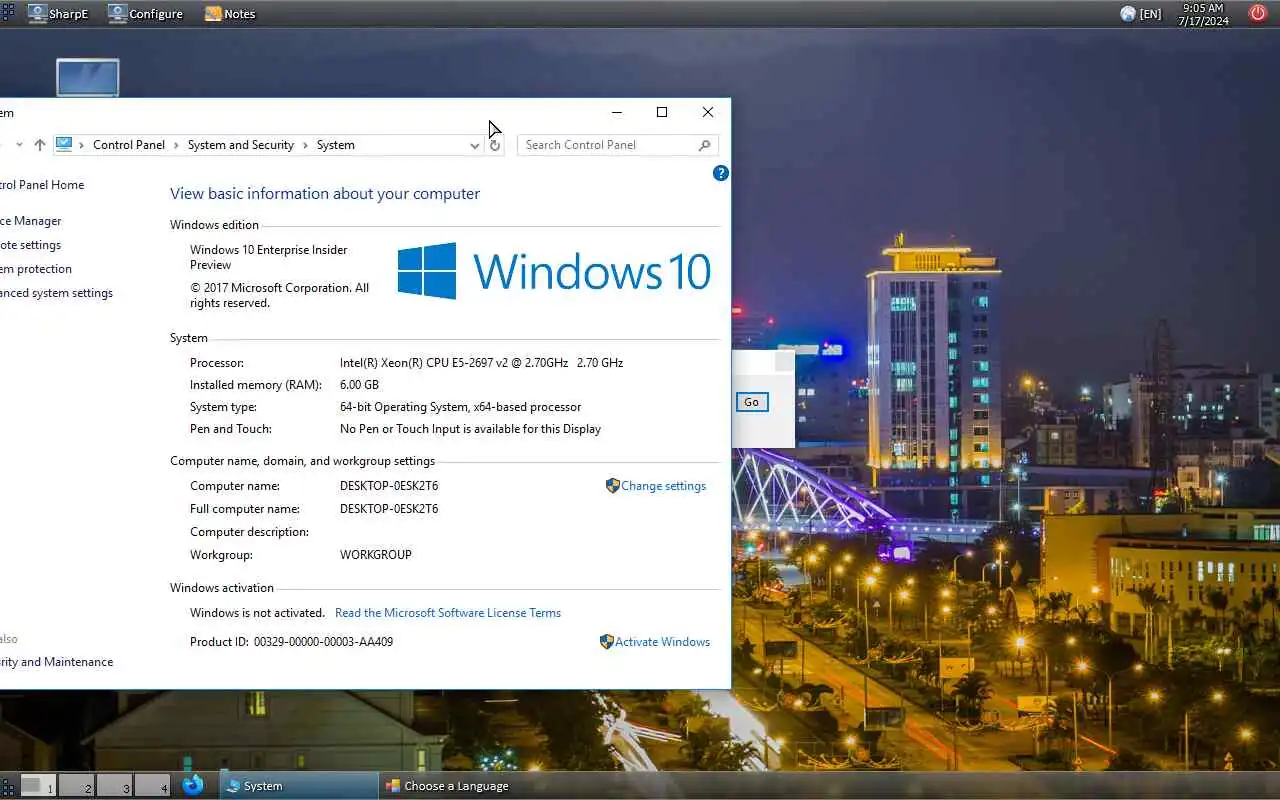Open Device Manager from the left pane
The height and width of the screenshot is (800, 1280).
point(31,221)
